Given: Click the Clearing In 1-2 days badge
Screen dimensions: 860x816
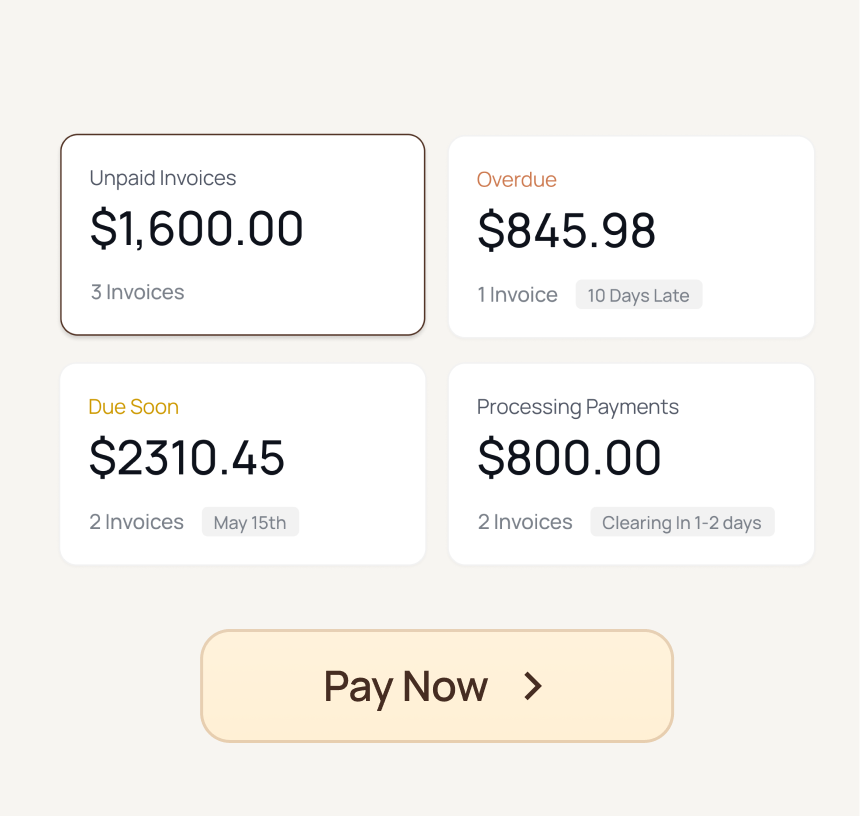Looking at the screenshot, I should pyautogui.click(x=681, y=522).
